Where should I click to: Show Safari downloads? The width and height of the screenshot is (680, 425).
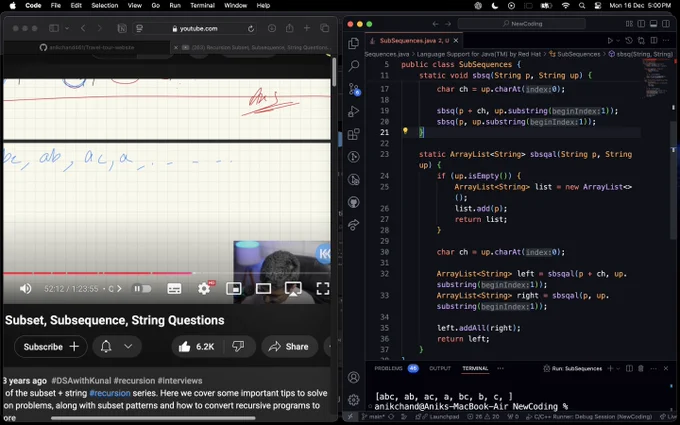click(272, 28)
